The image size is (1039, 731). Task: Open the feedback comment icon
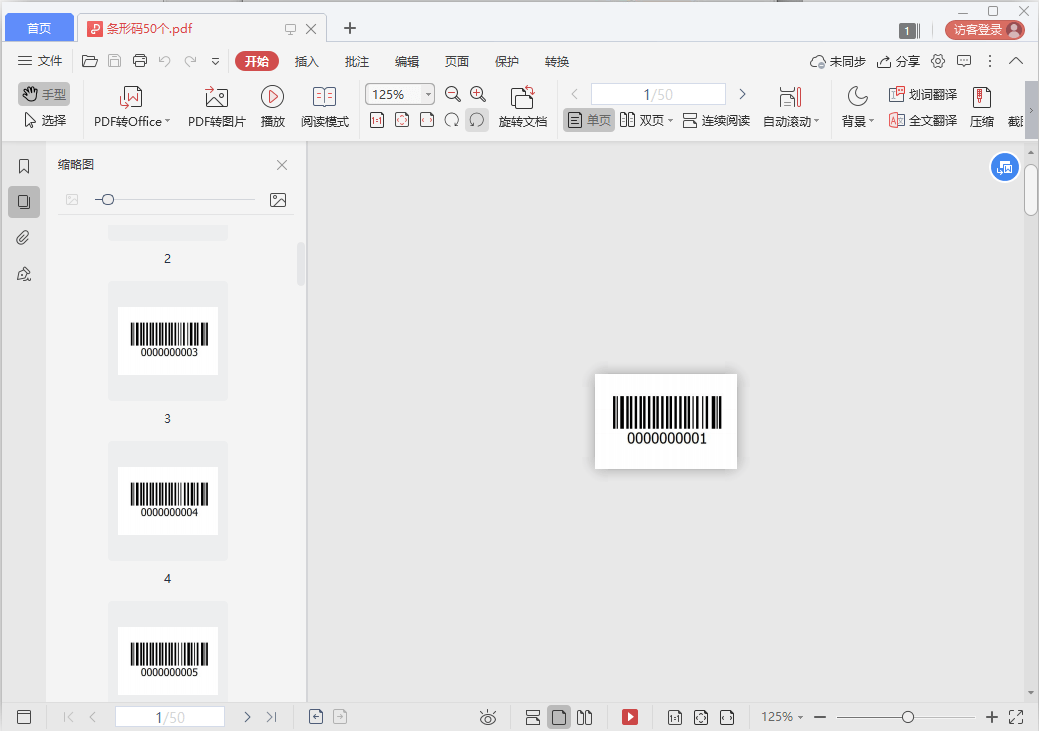pos(964,61)
